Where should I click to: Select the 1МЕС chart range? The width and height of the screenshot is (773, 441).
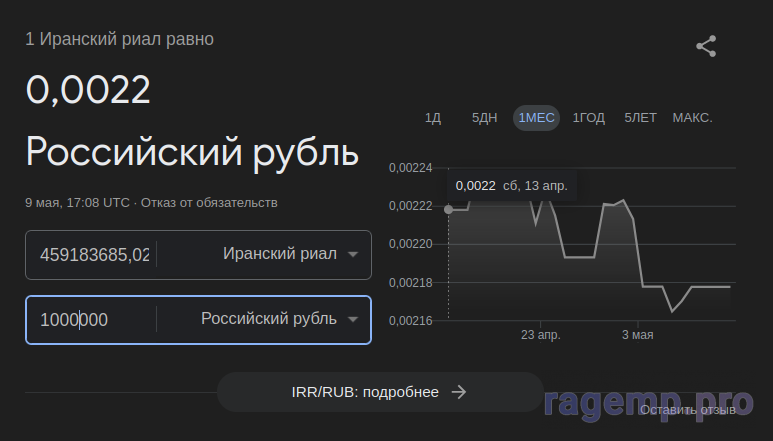click(536, 118)
